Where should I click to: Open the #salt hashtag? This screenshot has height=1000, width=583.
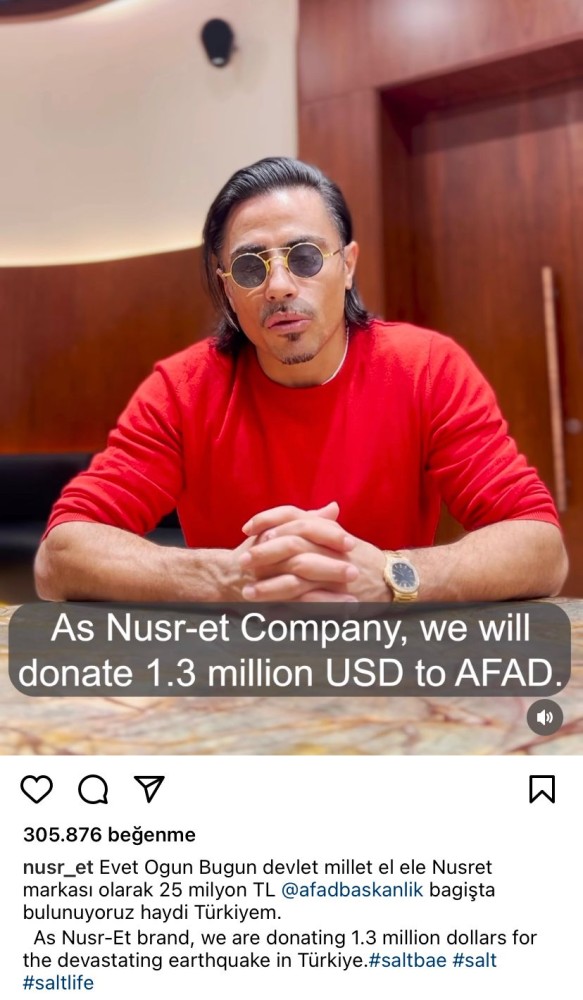475,960
